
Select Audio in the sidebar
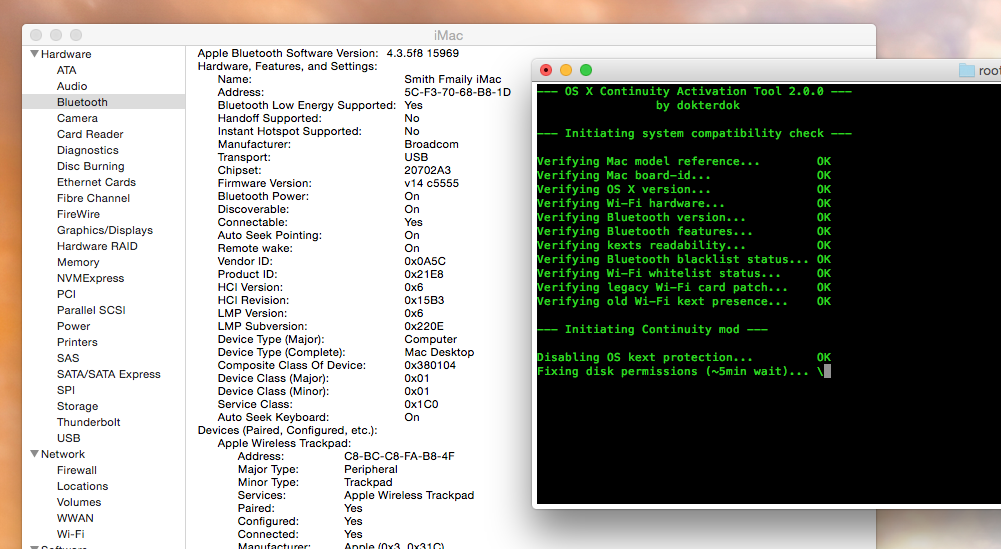pos(72,86)
